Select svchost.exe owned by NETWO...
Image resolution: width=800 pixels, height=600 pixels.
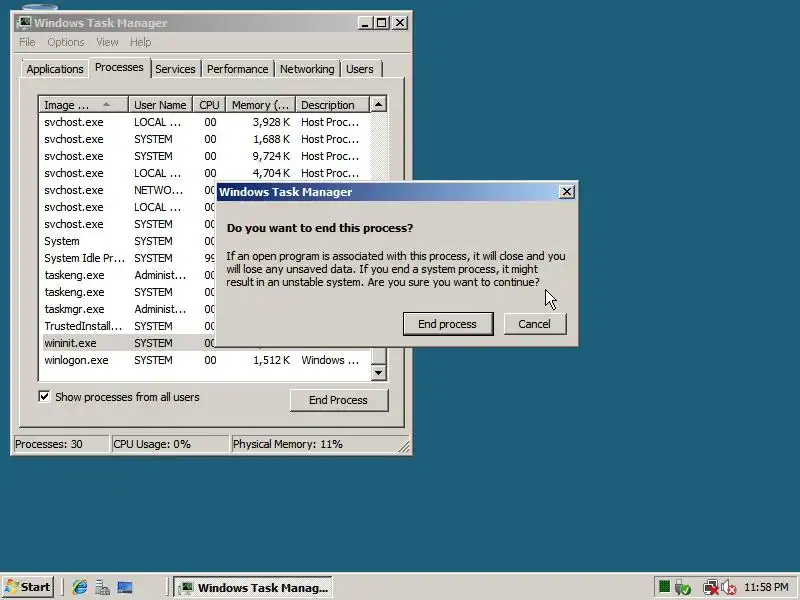129,190
